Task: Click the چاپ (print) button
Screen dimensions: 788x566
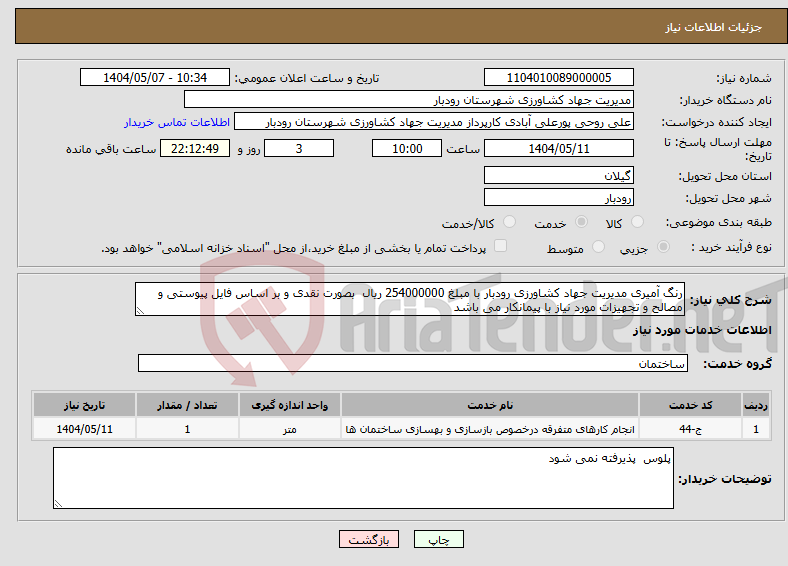Action: [438, 539]
